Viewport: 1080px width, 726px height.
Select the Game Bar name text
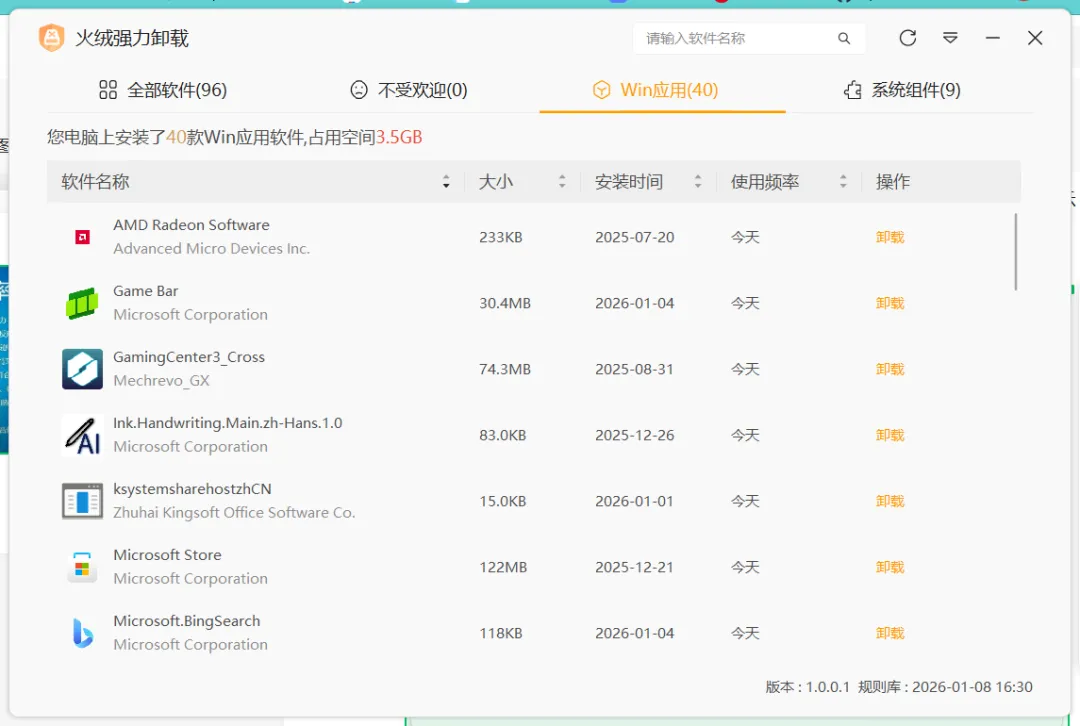click(x=145, y=291)
